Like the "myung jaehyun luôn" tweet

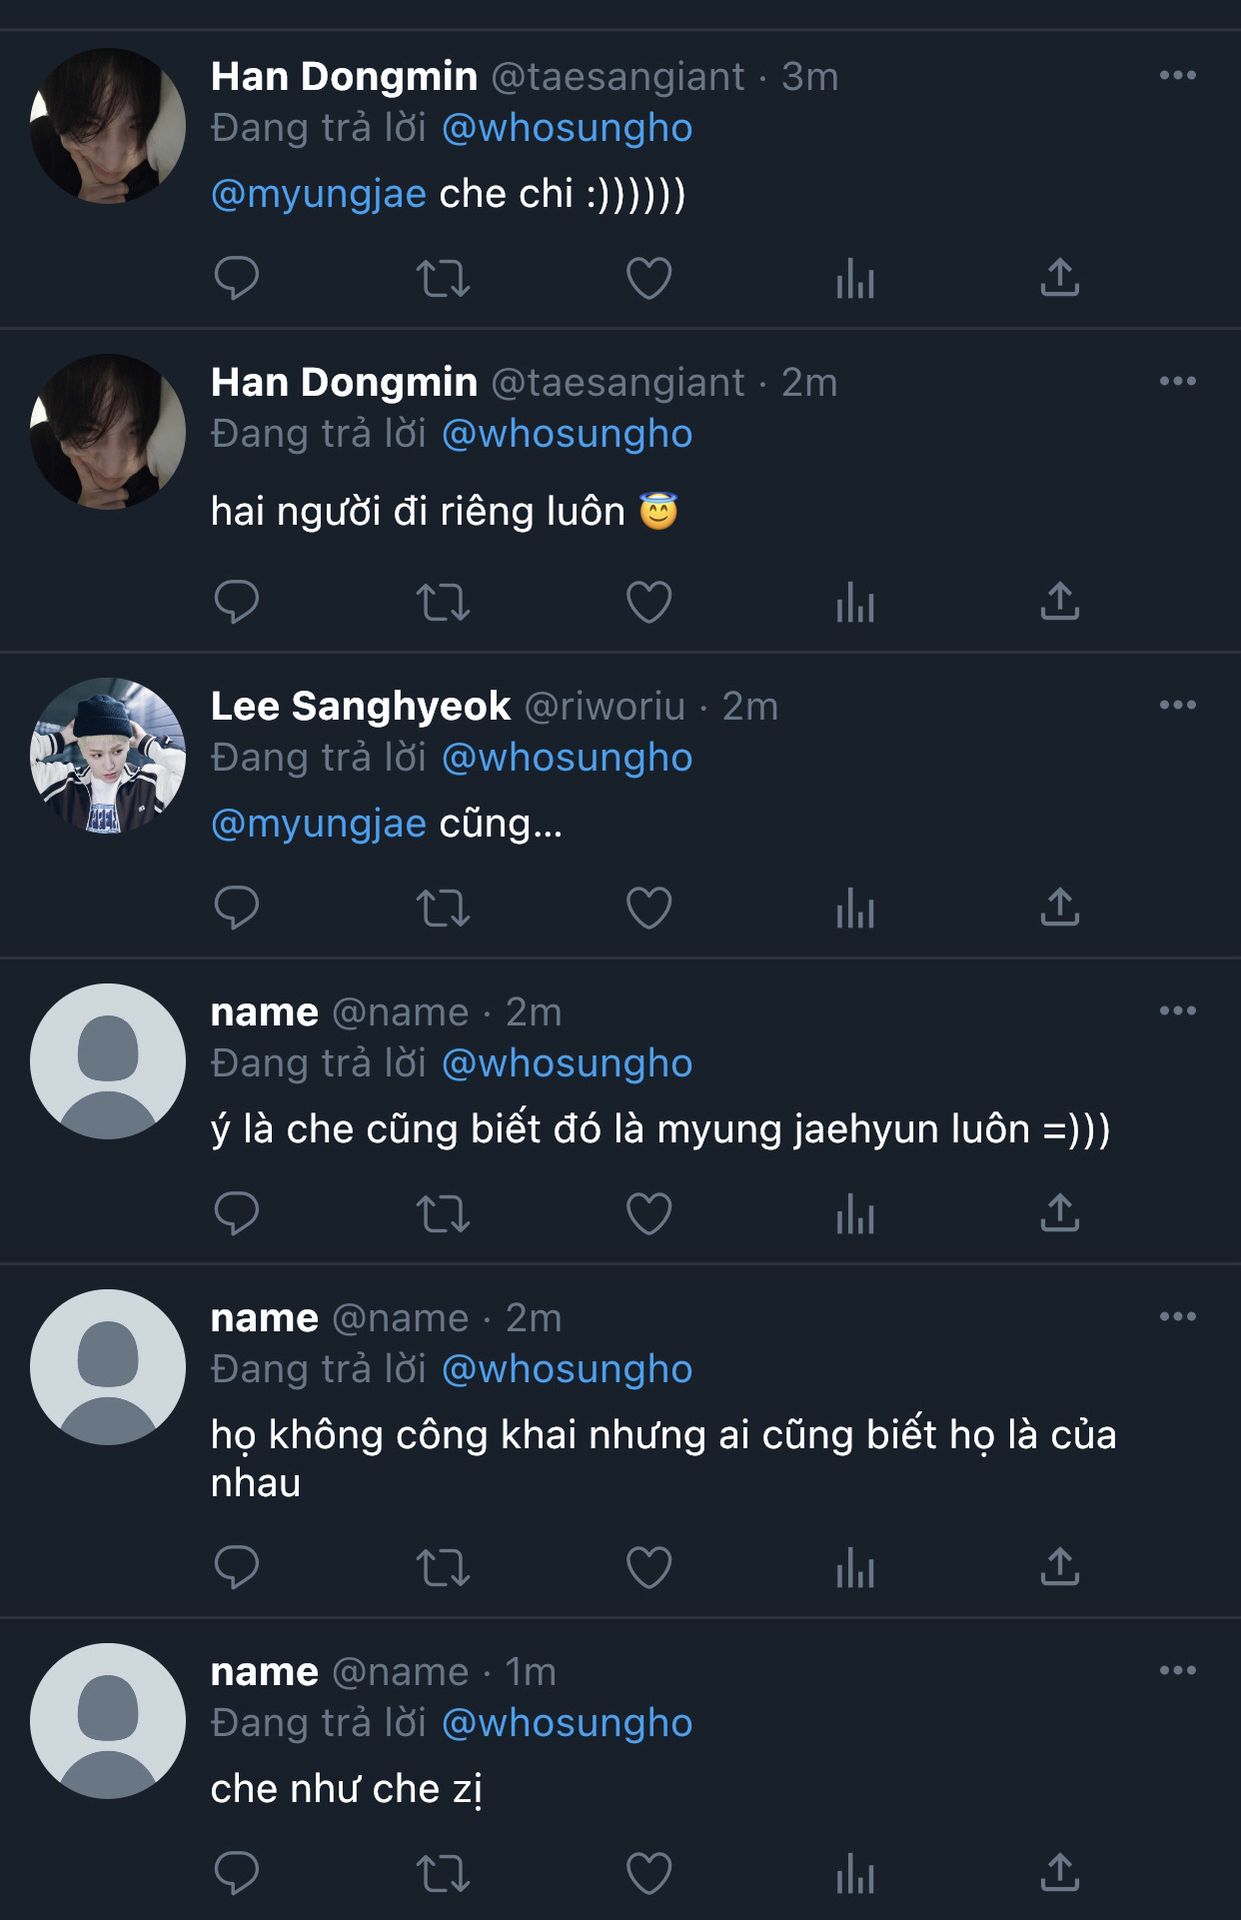648,1214
